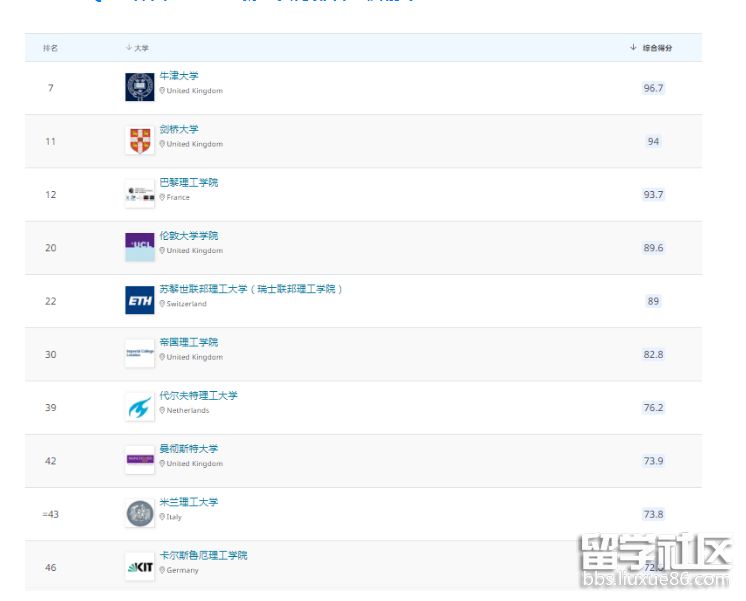746x601 pixels.
Task: Click the University of Manchester logo
Action: coord(139,460)
